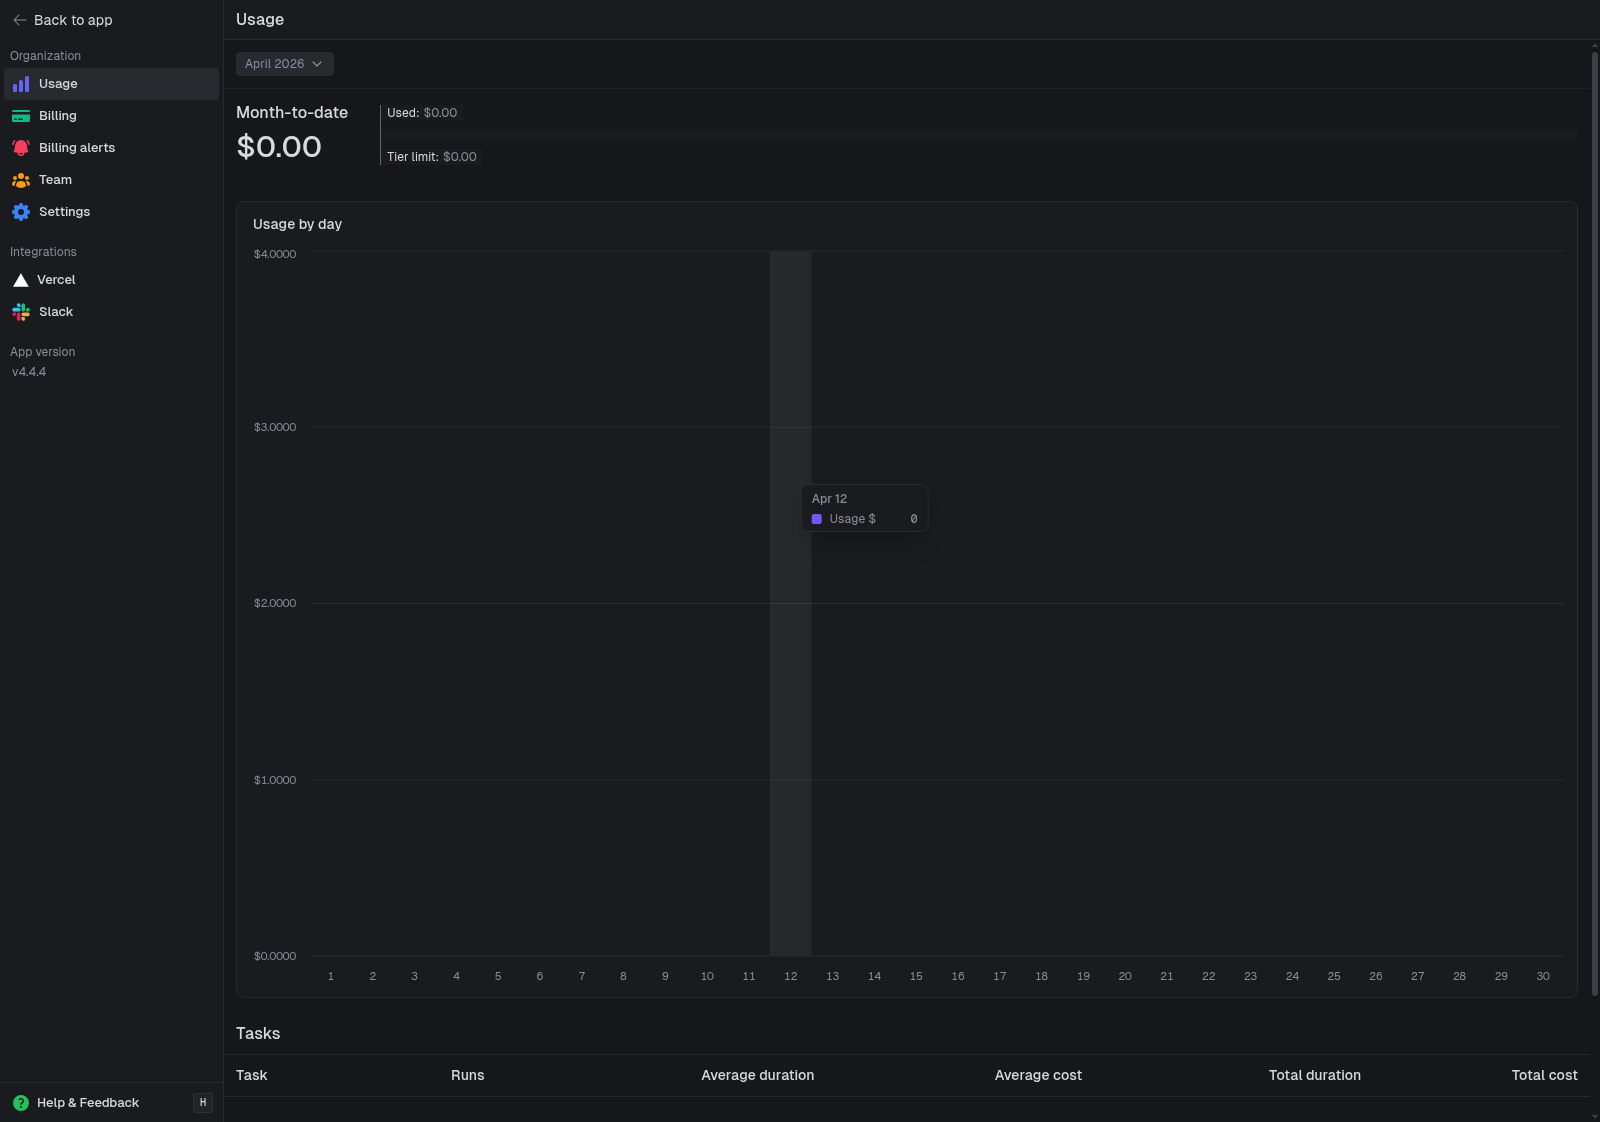Open the April 2026 month dropdown
Screen dimensions: 1600x1122
click(284, 64)
